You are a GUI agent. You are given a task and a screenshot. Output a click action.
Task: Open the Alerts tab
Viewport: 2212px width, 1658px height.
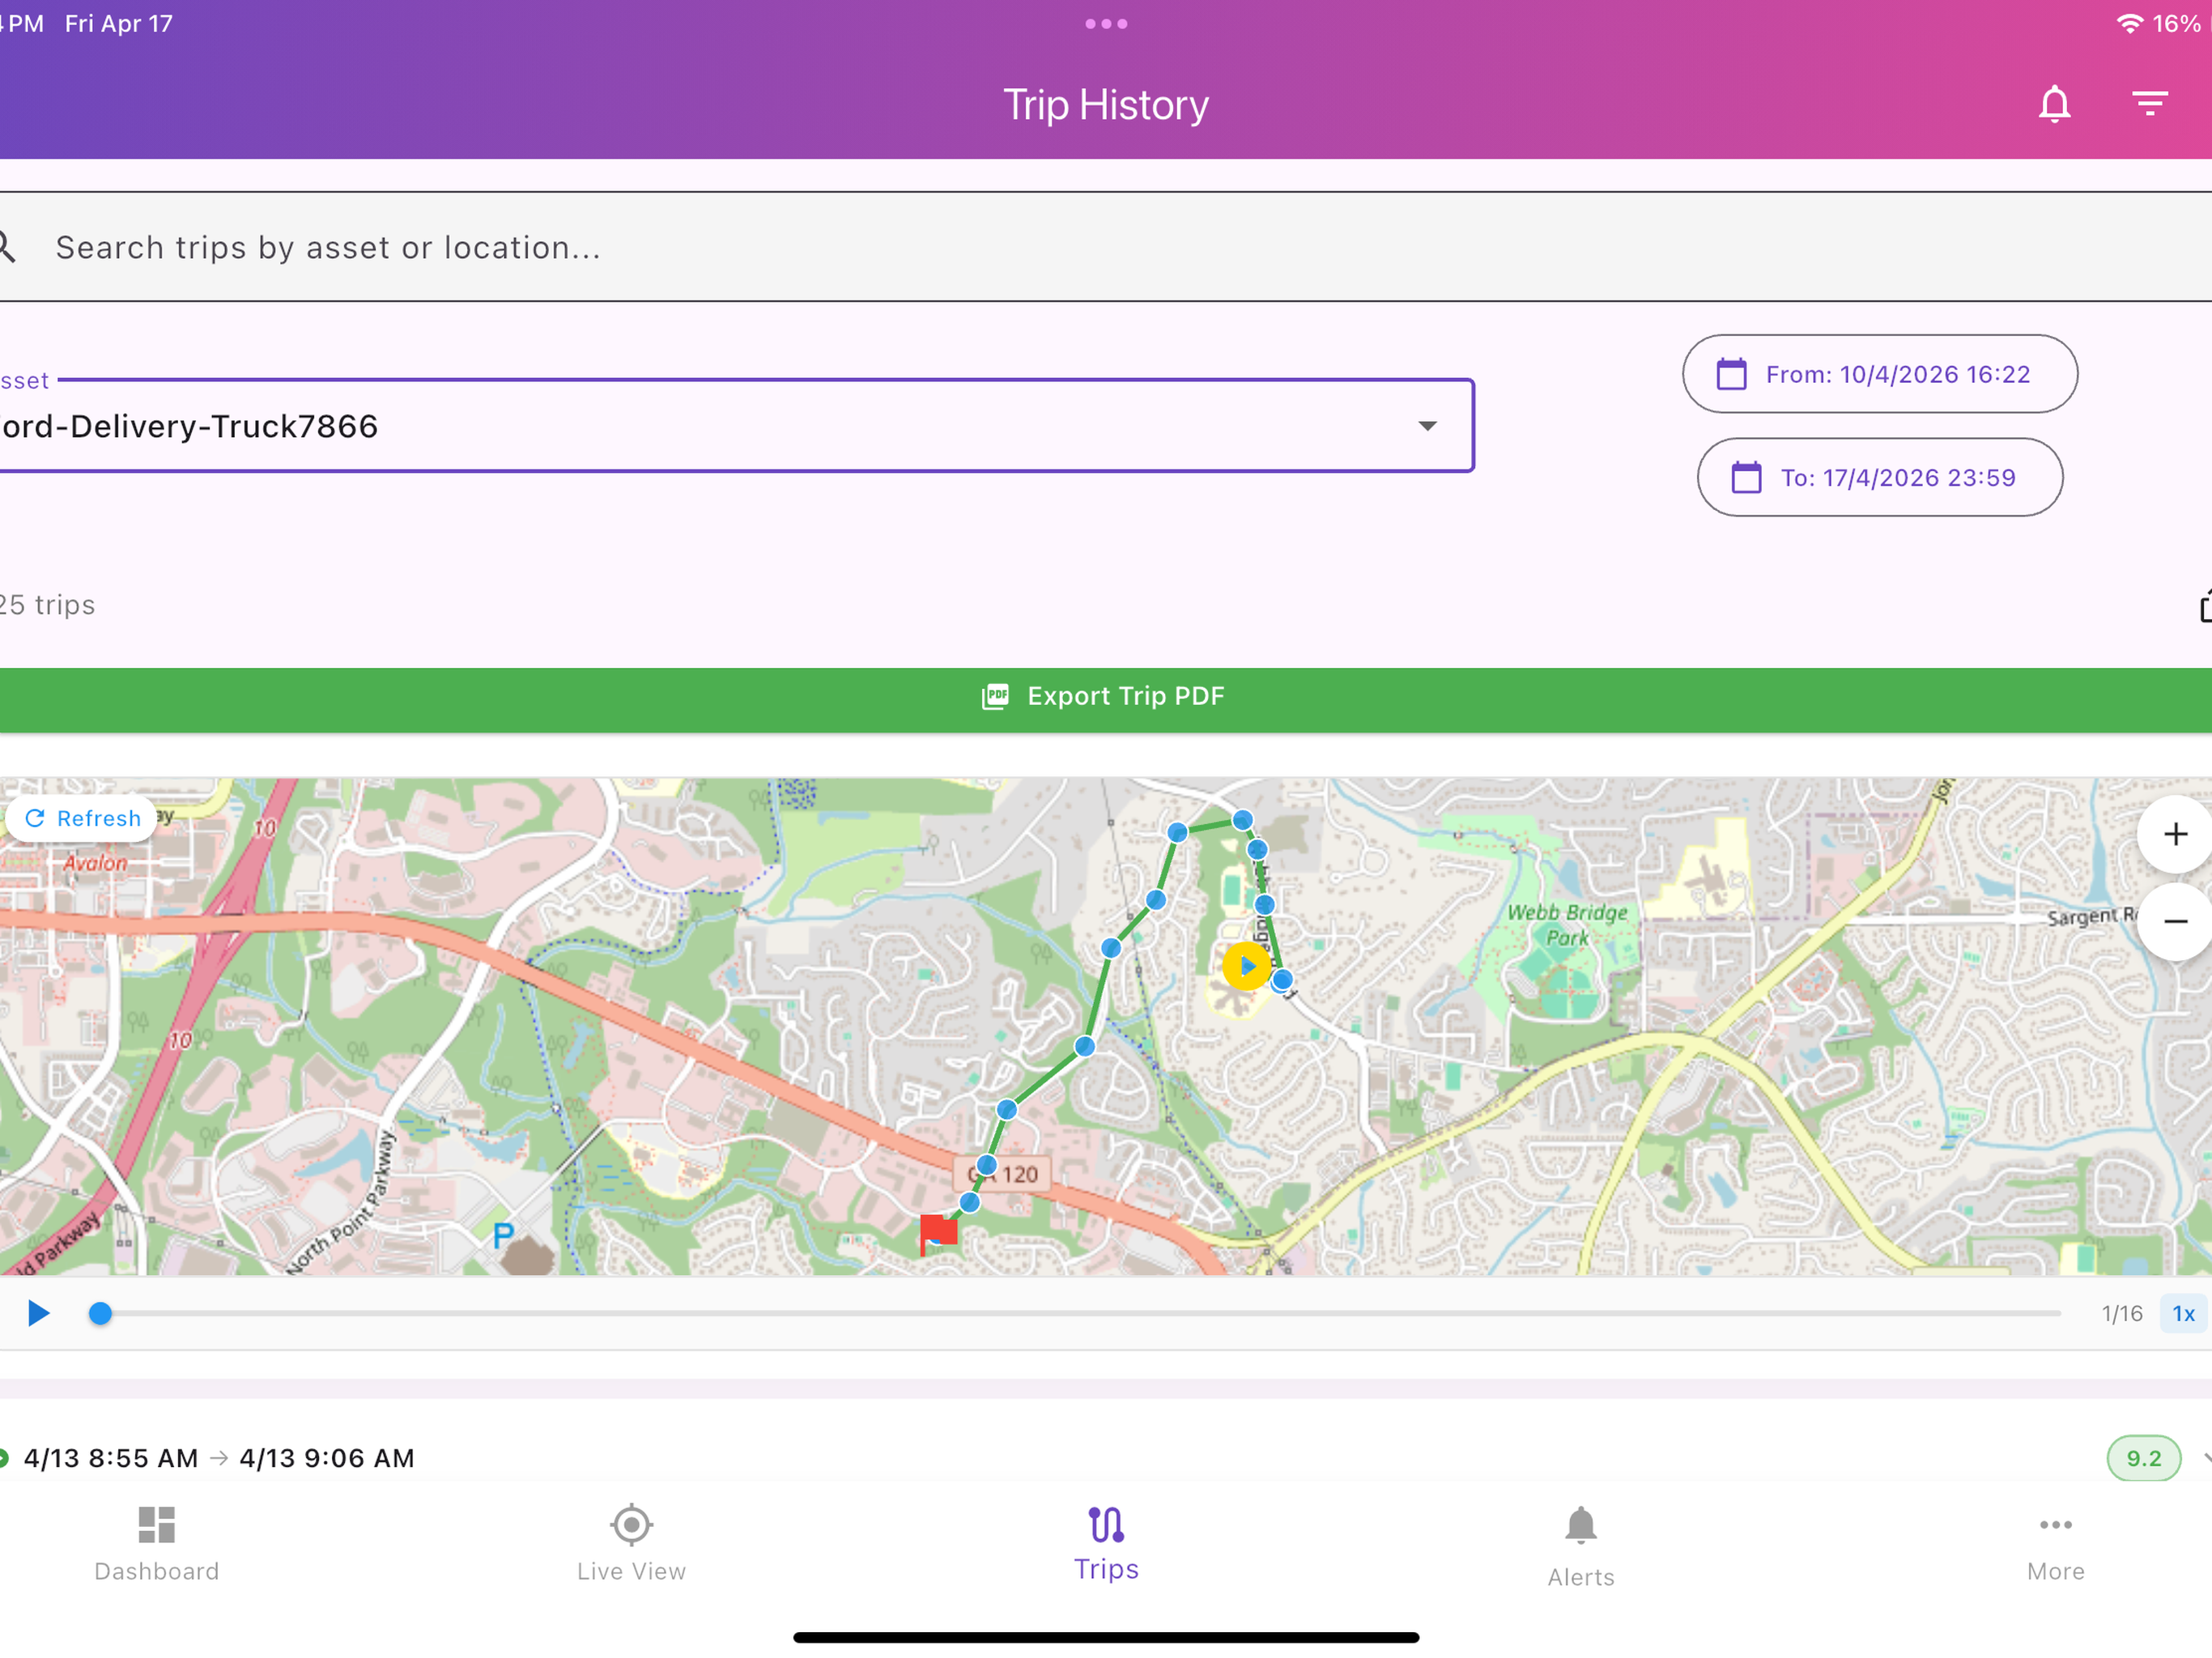pyautogui.click(x=1580, y=1546)
